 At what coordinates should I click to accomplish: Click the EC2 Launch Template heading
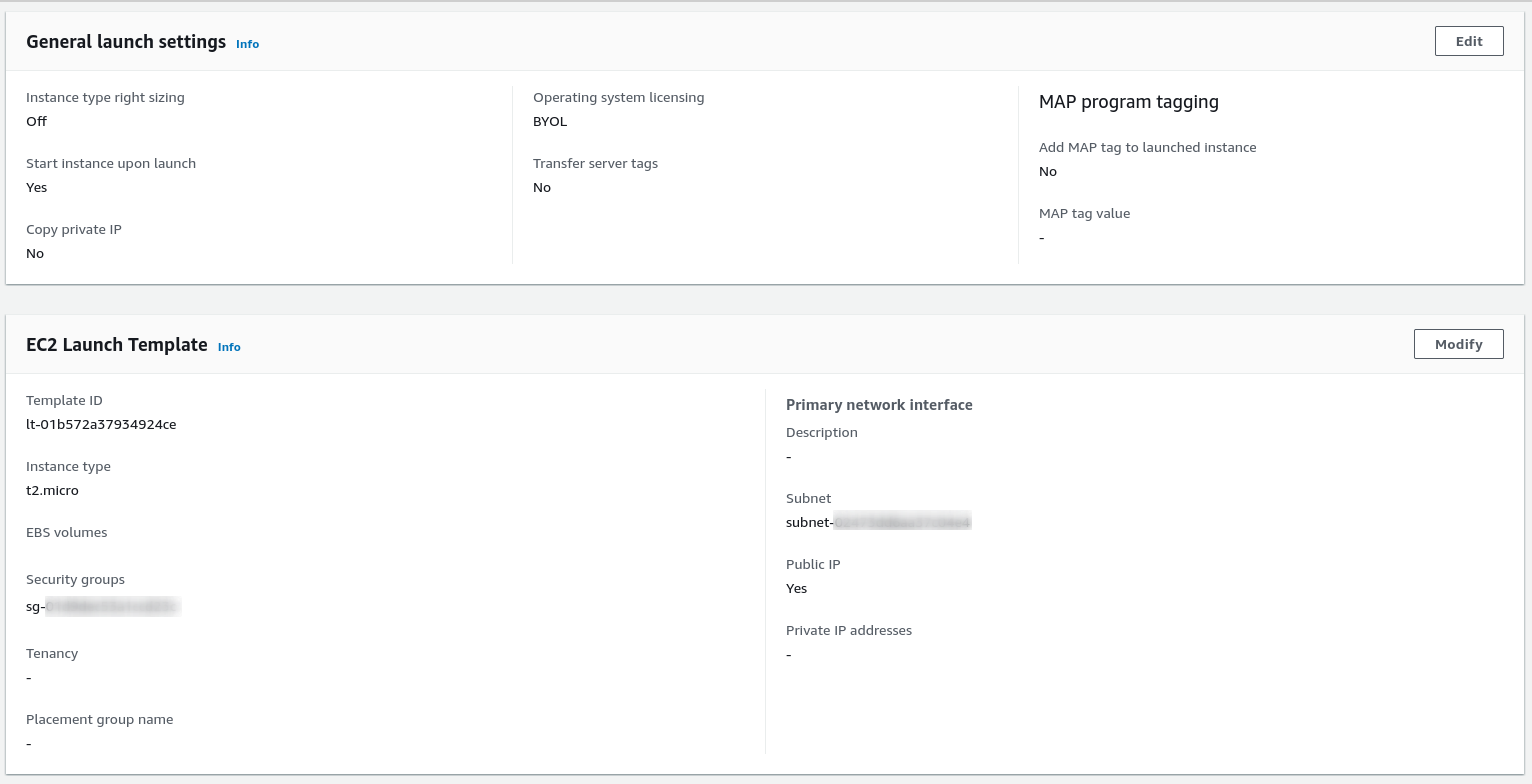point(117,345)
